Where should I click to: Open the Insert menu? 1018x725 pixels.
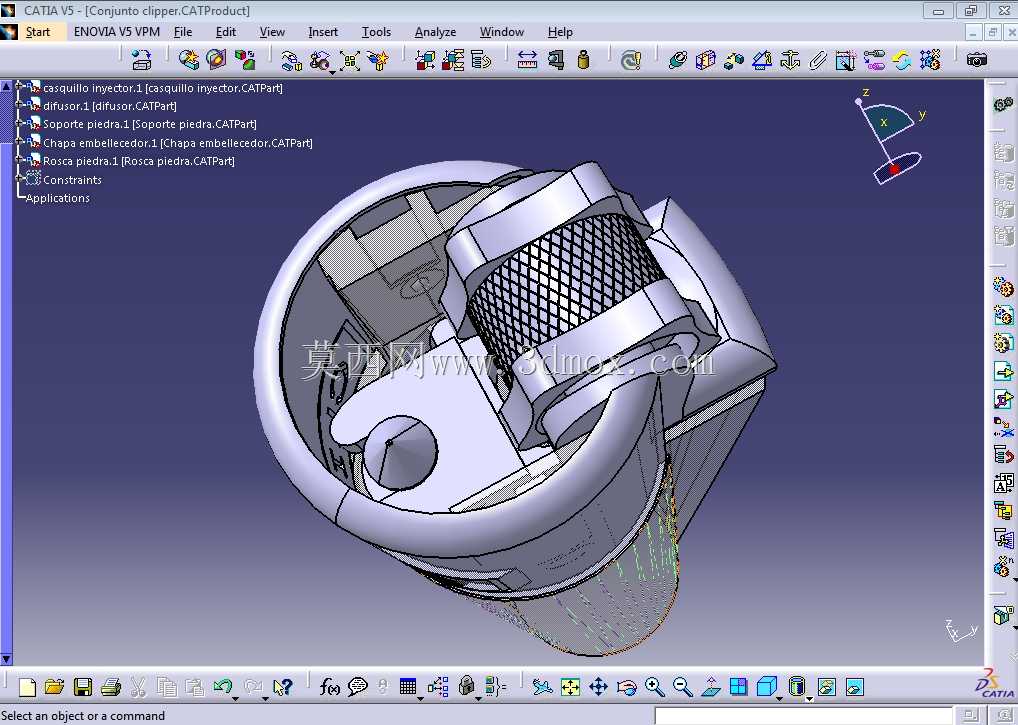click(323, 32)
